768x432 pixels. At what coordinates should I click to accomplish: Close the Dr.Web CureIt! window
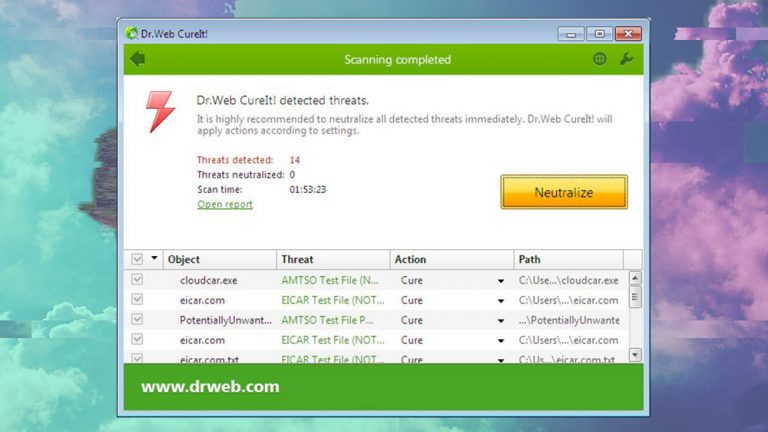pyautogui.click(x=627, y=33)
